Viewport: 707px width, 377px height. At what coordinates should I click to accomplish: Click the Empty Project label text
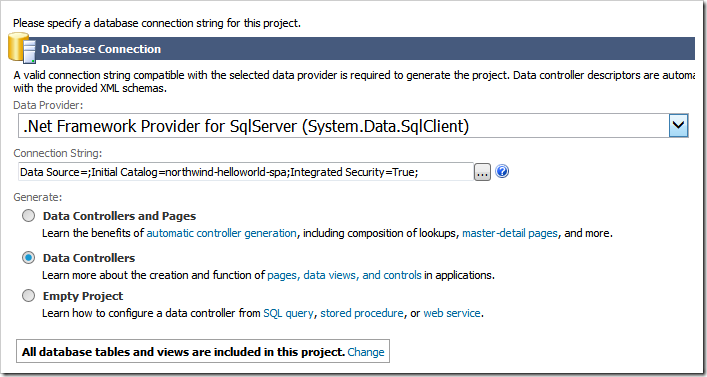click(x=83, y=296)
